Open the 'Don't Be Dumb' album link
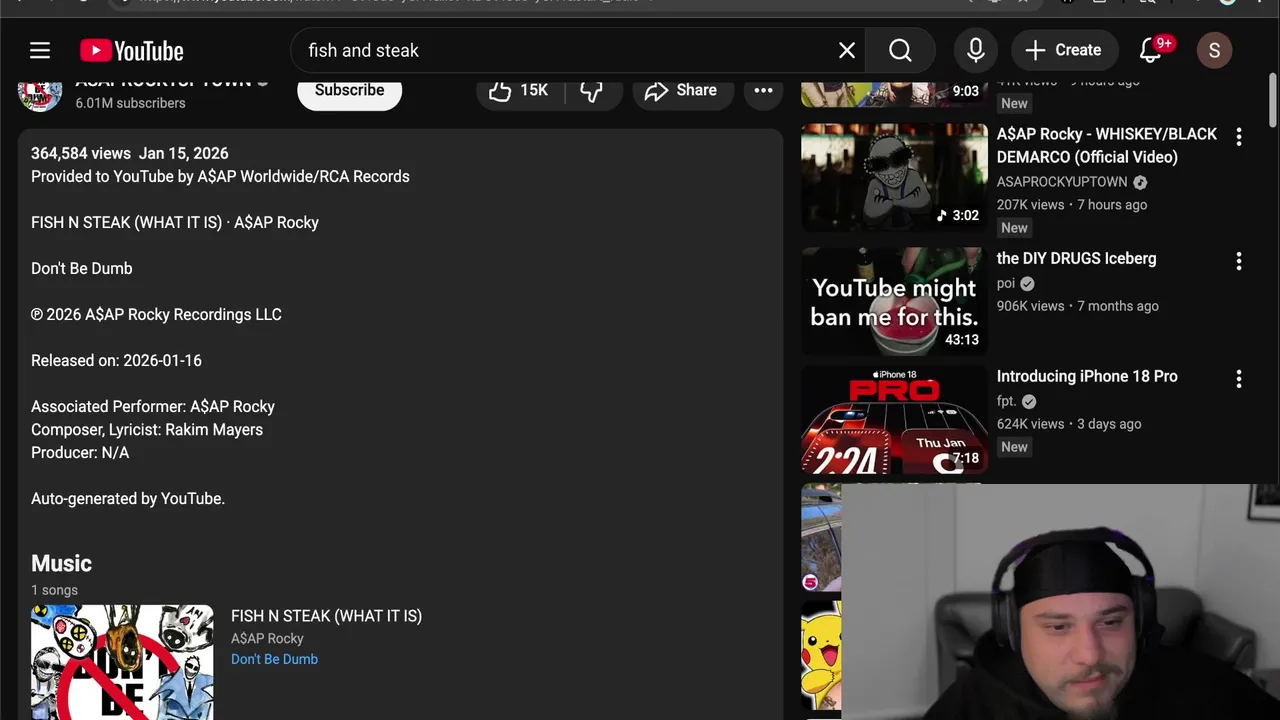Viewport: 1280px width, 720px height. click(274, 659)
